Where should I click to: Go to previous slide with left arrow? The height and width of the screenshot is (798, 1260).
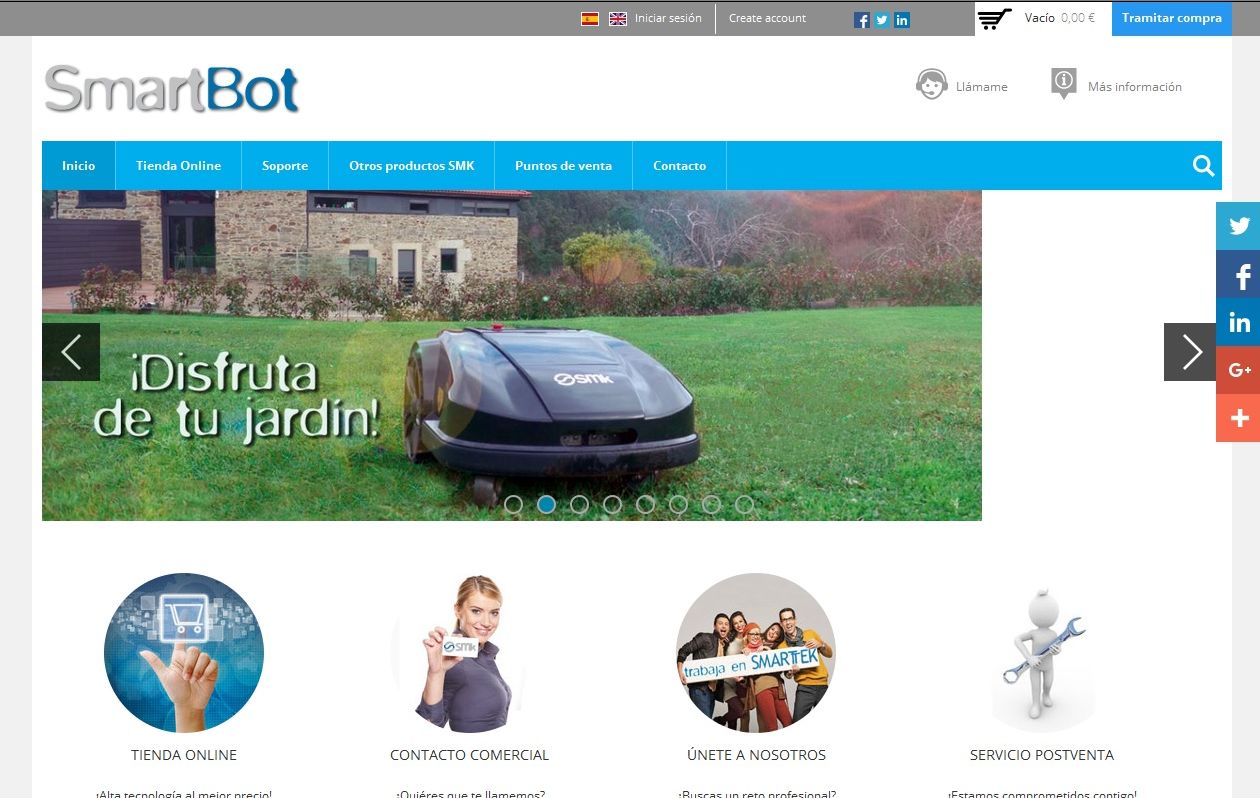[x=71, y=352]
